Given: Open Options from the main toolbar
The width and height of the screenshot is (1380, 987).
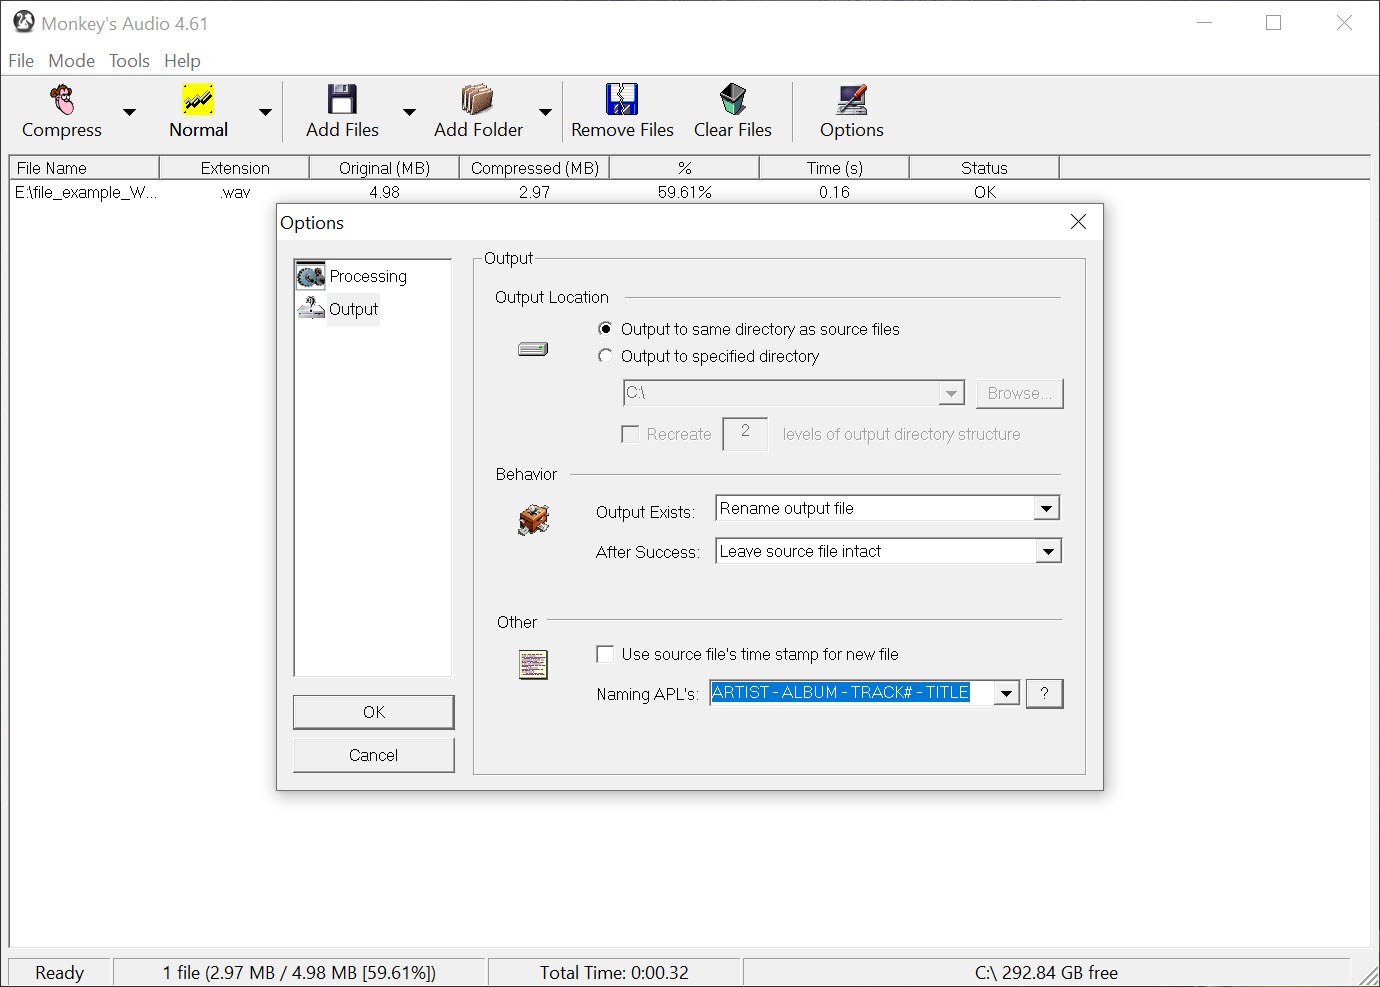Looking at the screenshot, I should (x=852, y=100).
